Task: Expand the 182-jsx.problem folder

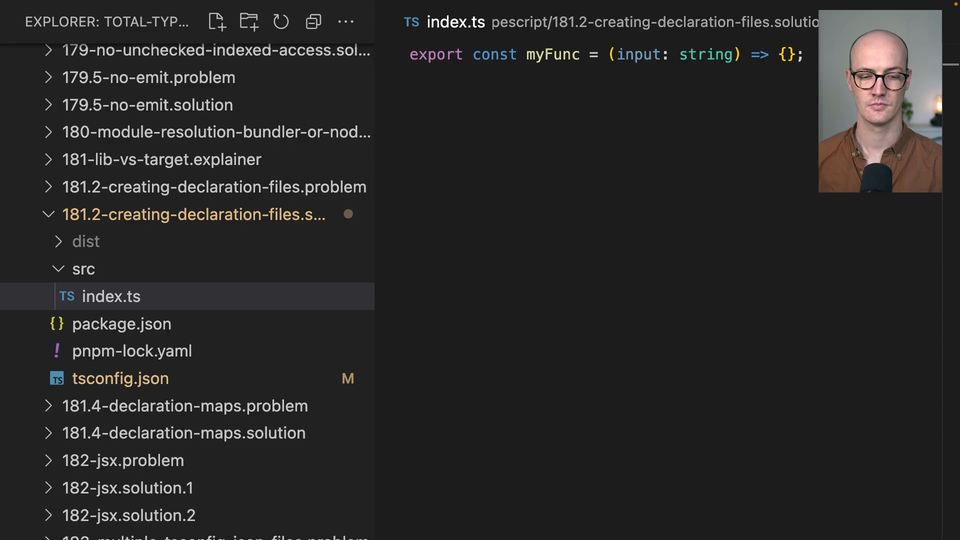Action: click(122, 460)
